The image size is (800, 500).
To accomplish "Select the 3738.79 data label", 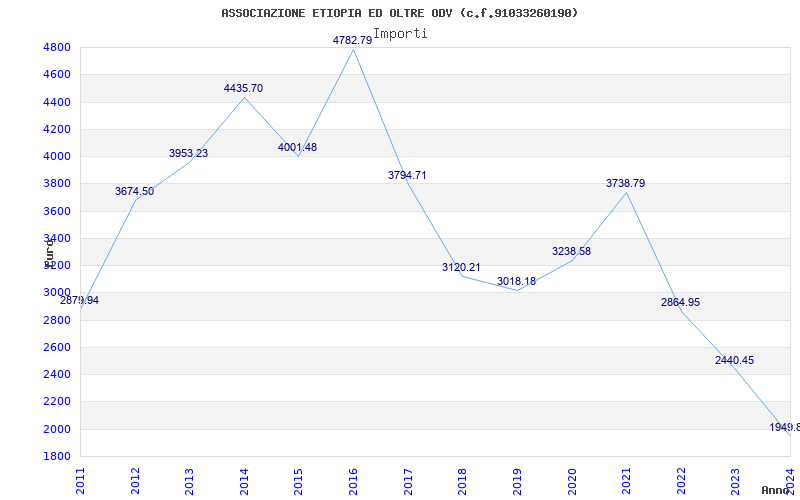I will pyautogui.click(x=626, y=183).
